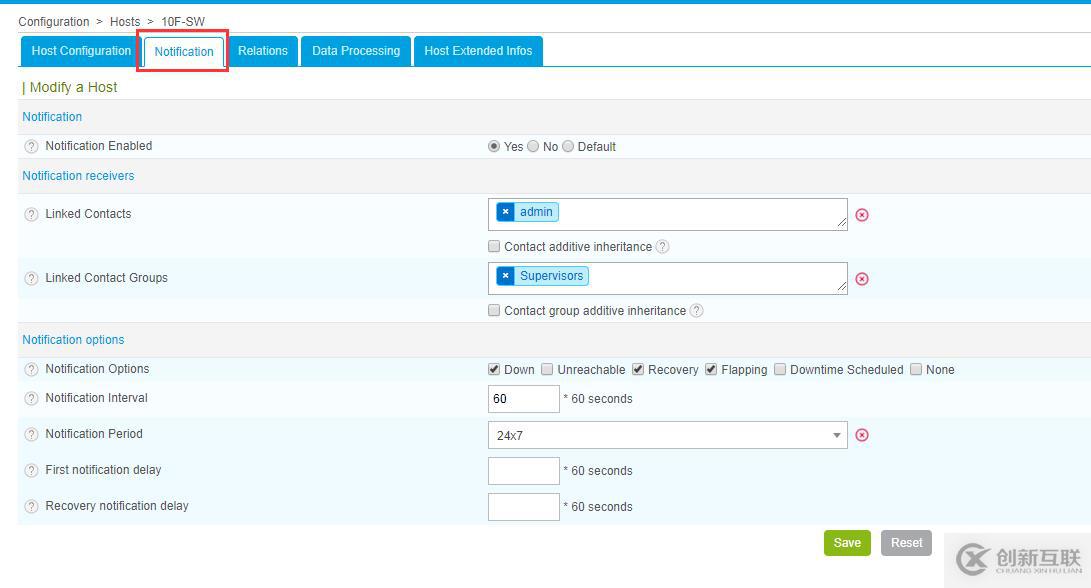The height and width of the screenshot is (588, 1091).
Task: Click the First notification delay field
Action: pyautogui.click(x=524, y=471)
